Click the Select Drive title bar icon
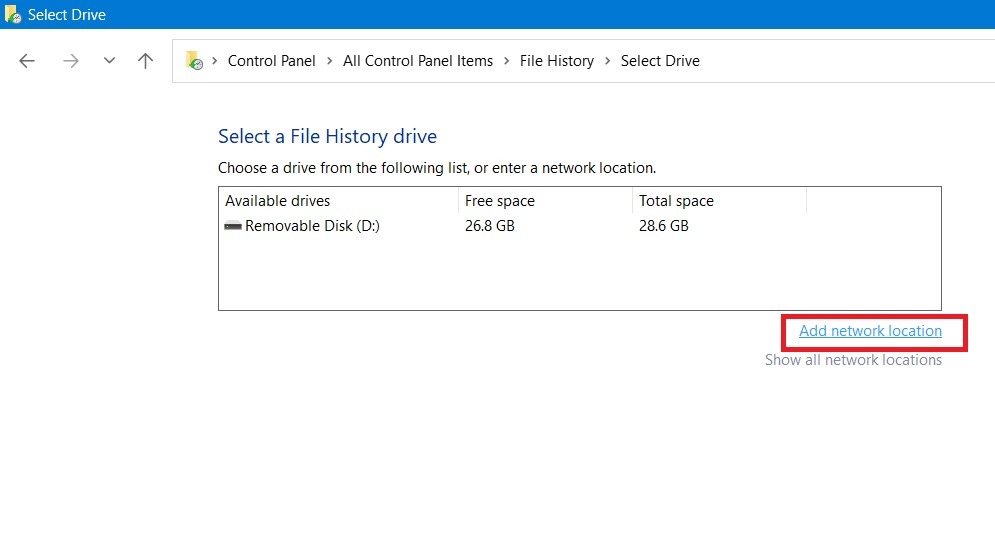 (x=13, y=15)
